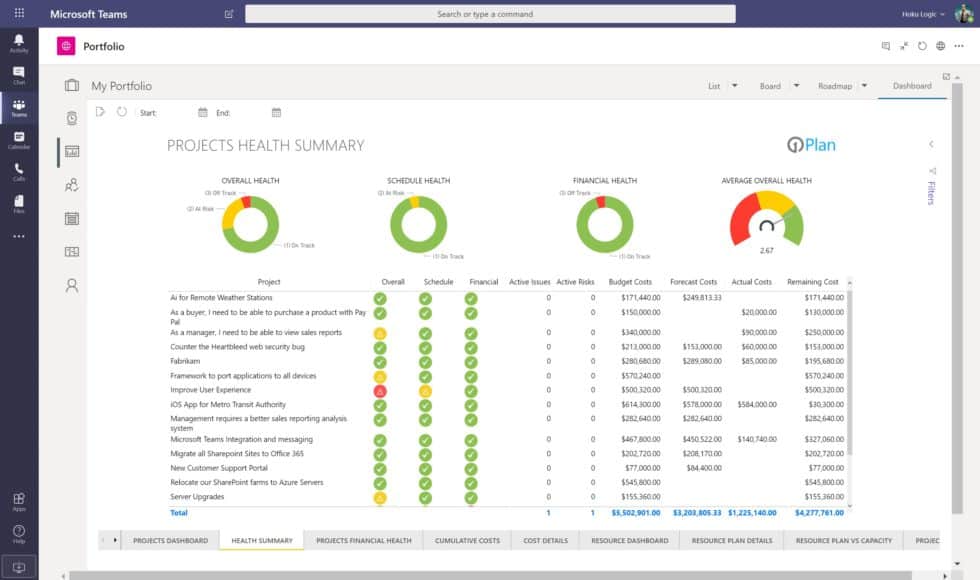Open the Resource Dashboard report tab
This screenshot has height=580, width=980.
pyautogui.click(x=630, y=541)
